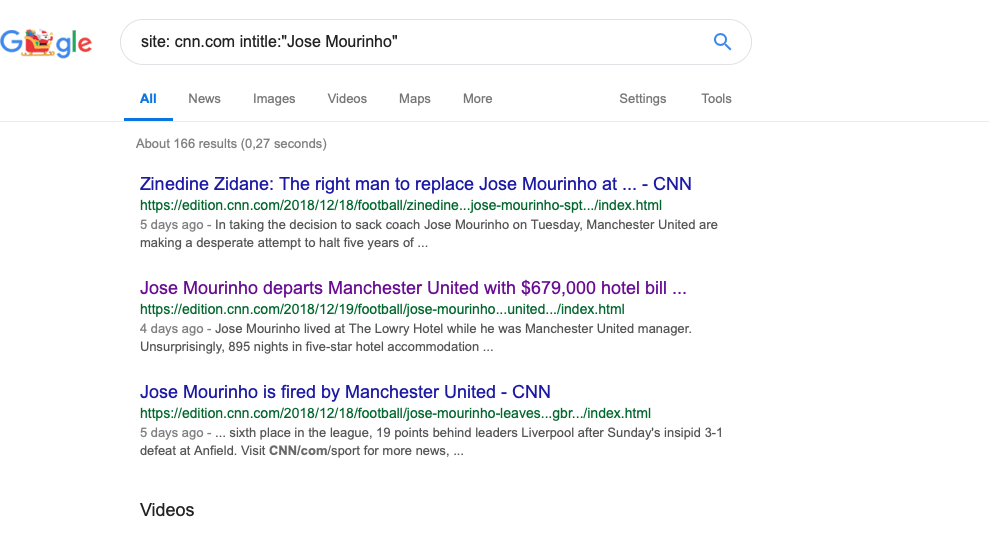The height and width of the screenshot is (533, 989).
Task: Open the Videos search tab
Action: (347, 99)
